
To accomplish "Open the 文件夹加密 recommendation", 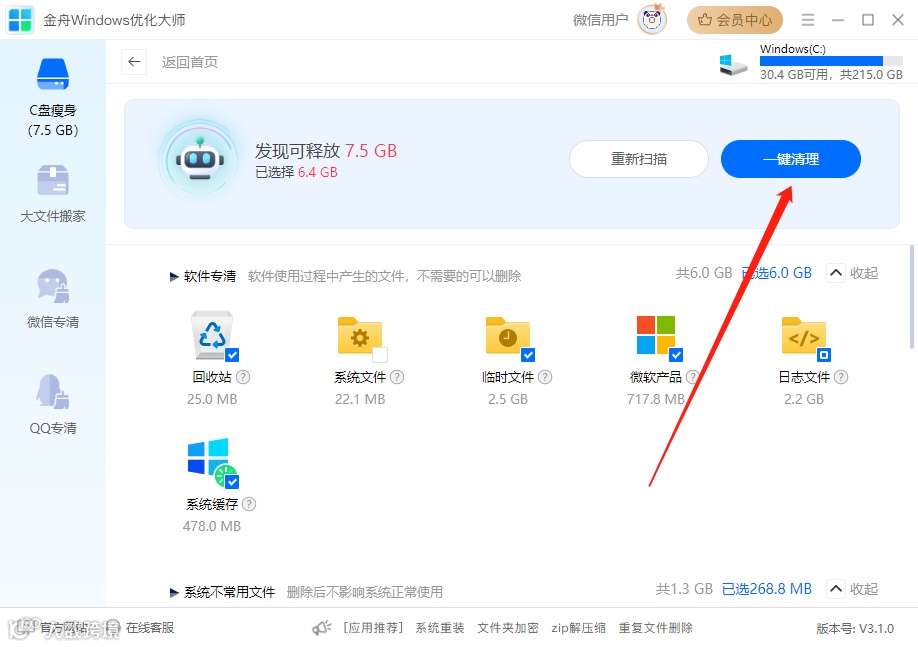I will [508, 628].
